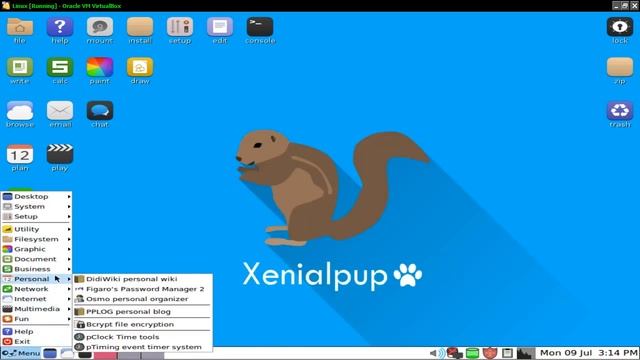Open Help from the main menu
The width and height of the screenshot is (640, 360).
point(36,331)
